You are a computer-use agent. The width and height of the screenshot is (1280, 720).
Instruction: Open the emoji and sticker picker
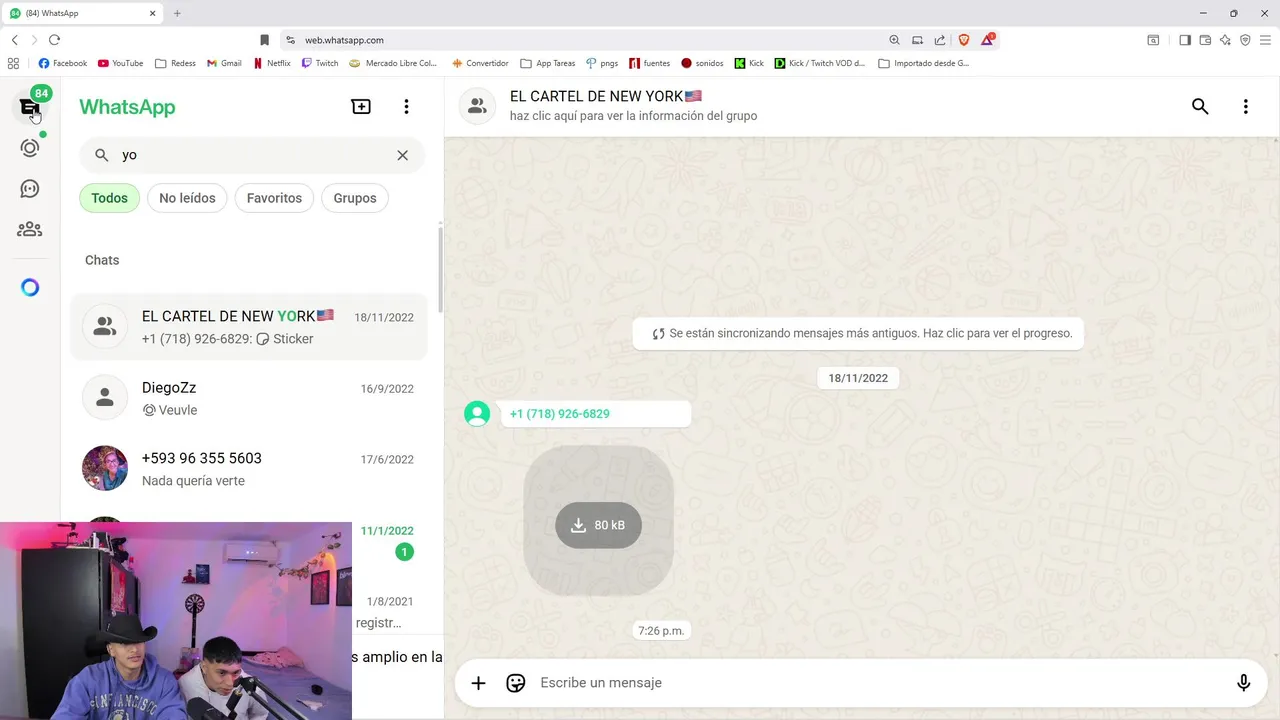516,683
